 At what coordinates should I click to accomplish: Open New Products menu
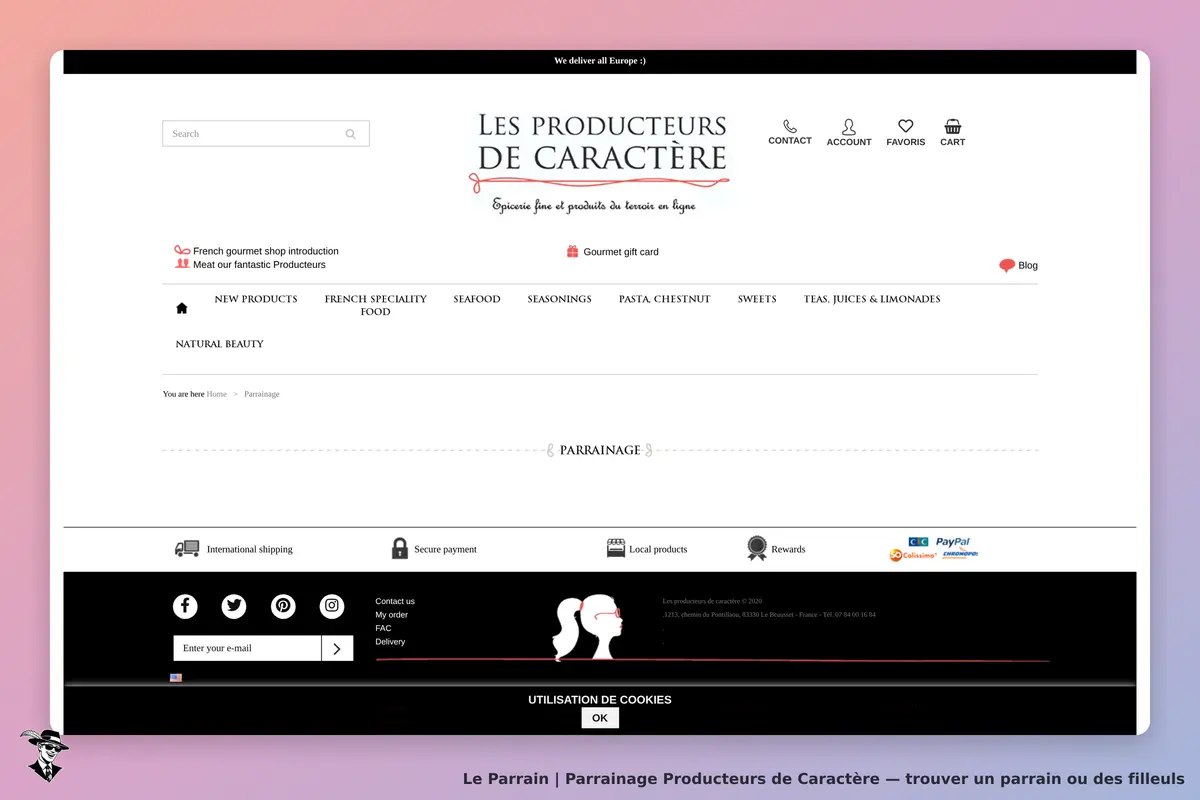[256, 299]
